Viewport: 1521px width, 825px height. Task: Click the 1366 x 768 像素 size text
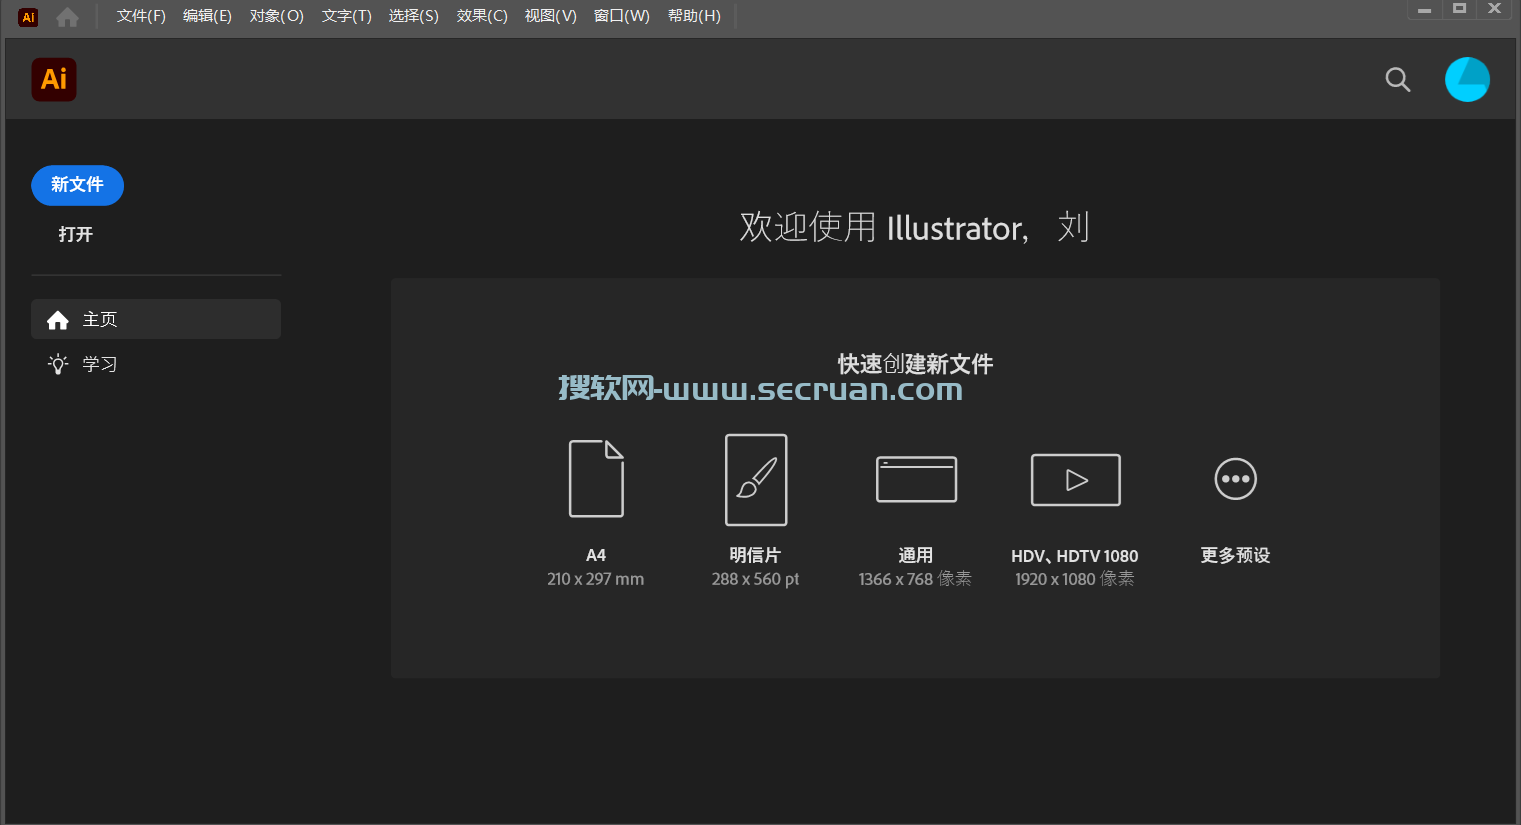click(915, 579)
